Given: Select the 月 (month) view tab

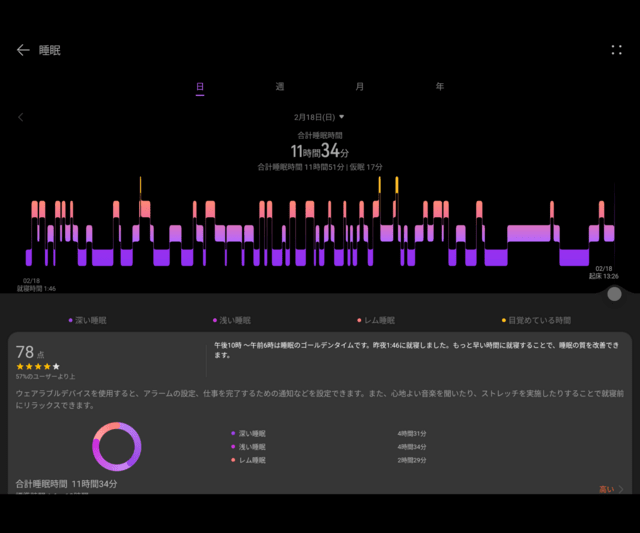Looking at the screenshot, I should (359, 88).
